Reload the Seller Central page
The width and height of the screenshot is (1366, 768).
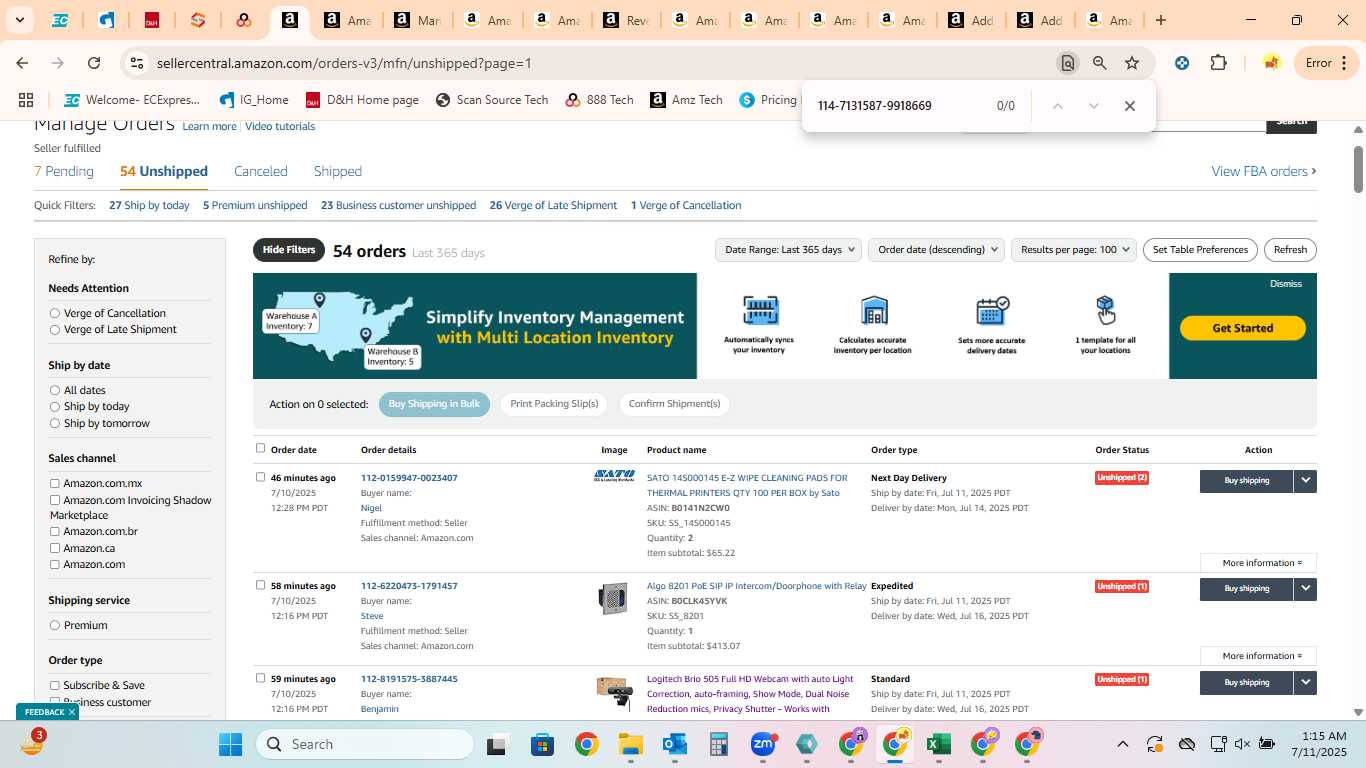click(x=94, y=63)
